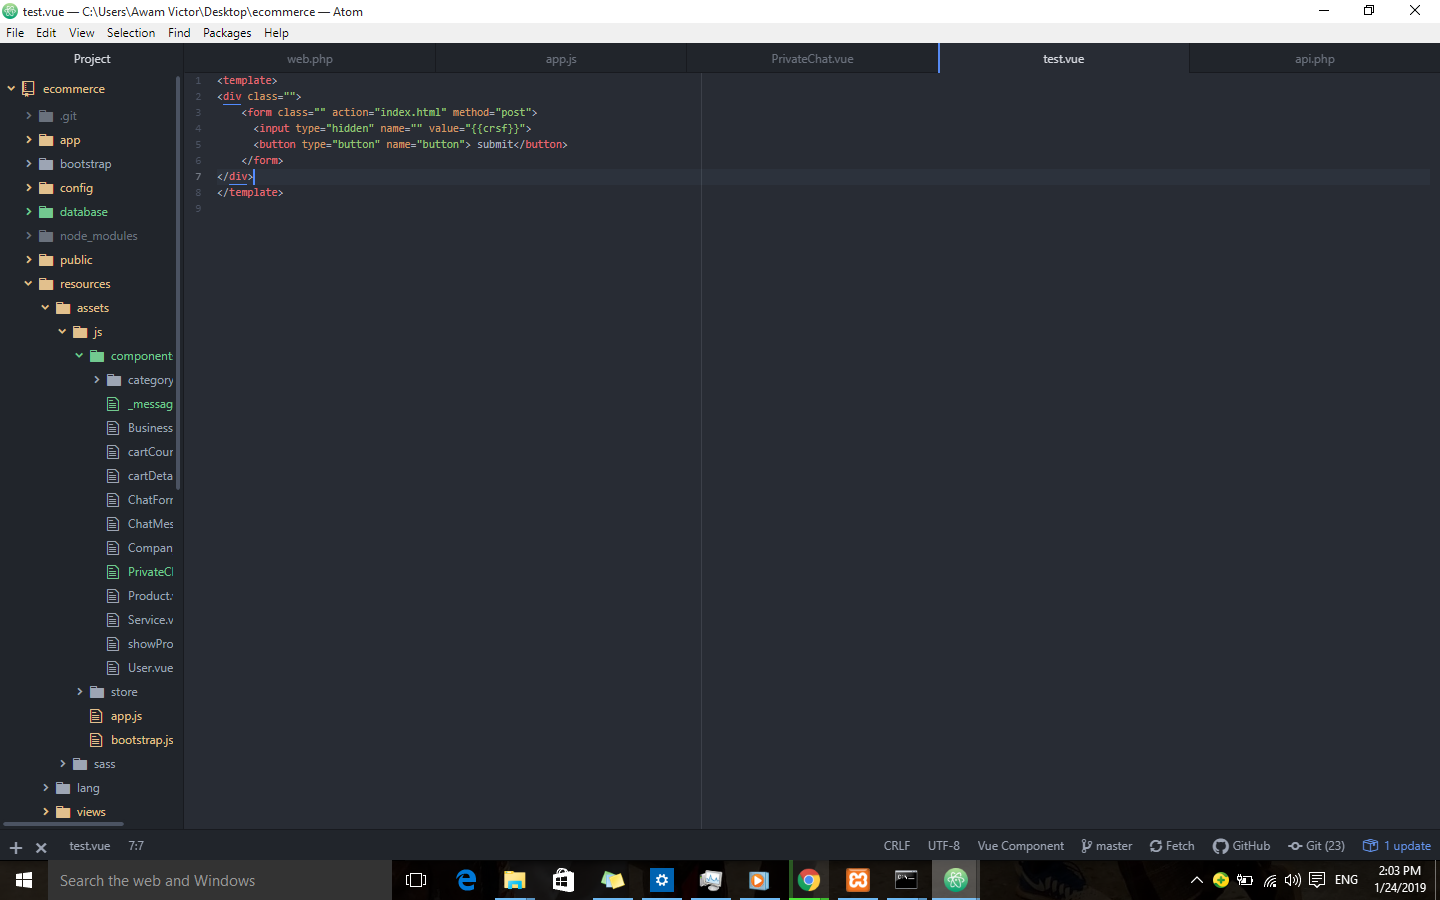This screenshot has height=900, width=1440.
Task: Change the CRLF line ending selector
Action: click(897, 846)
